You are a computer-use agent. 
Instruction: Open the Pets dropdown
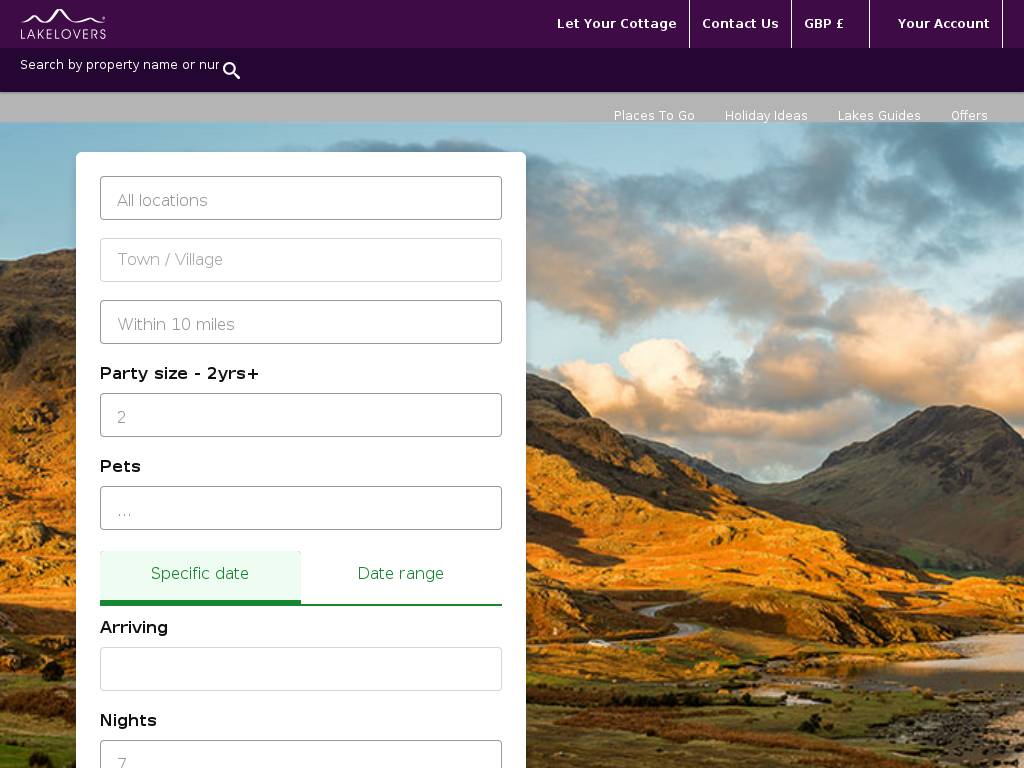pyautogui.click(x=301, y=509)
